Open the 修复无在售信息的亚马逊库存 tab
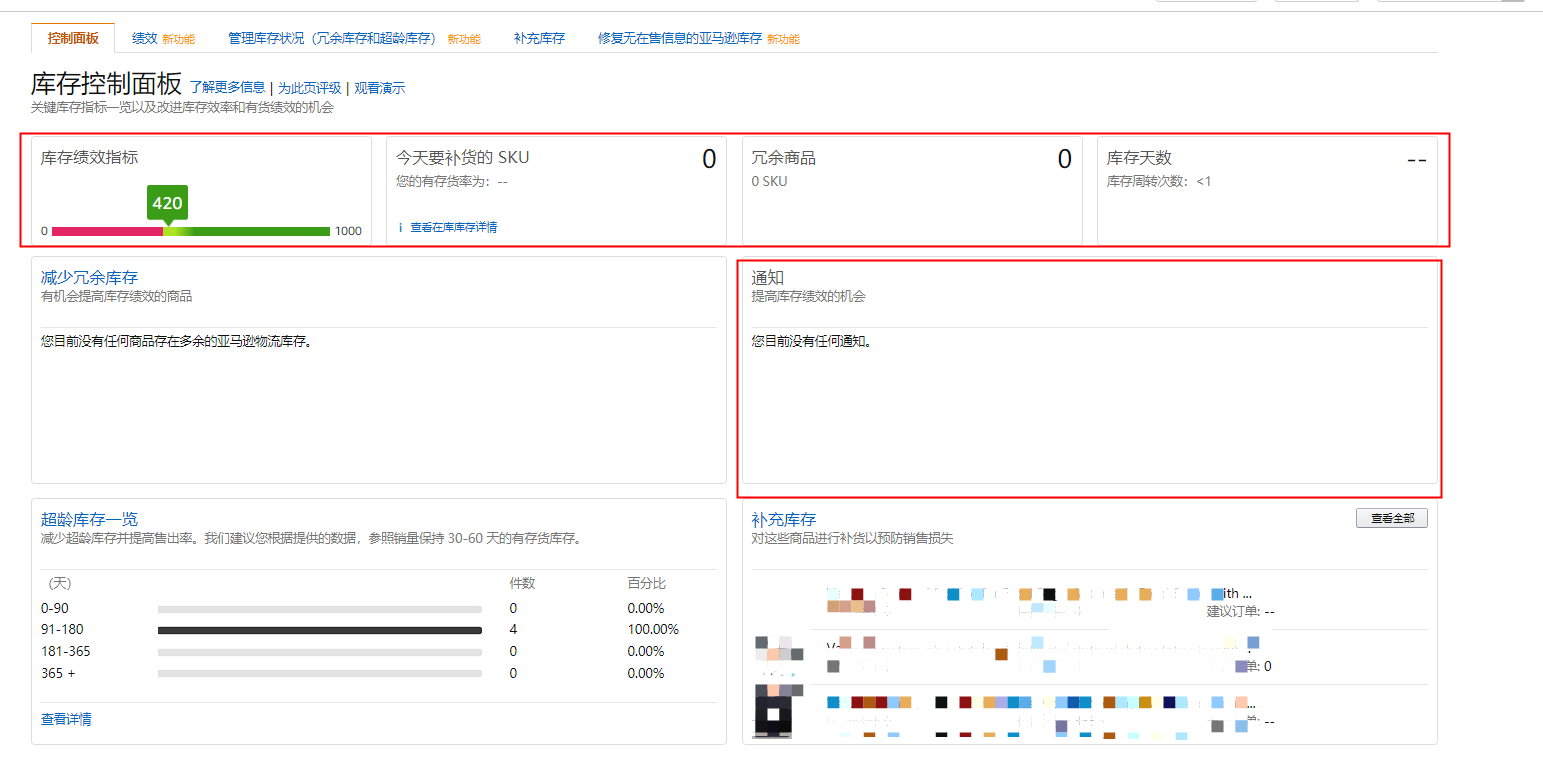The image size is (1543, 770). (680, 38)
